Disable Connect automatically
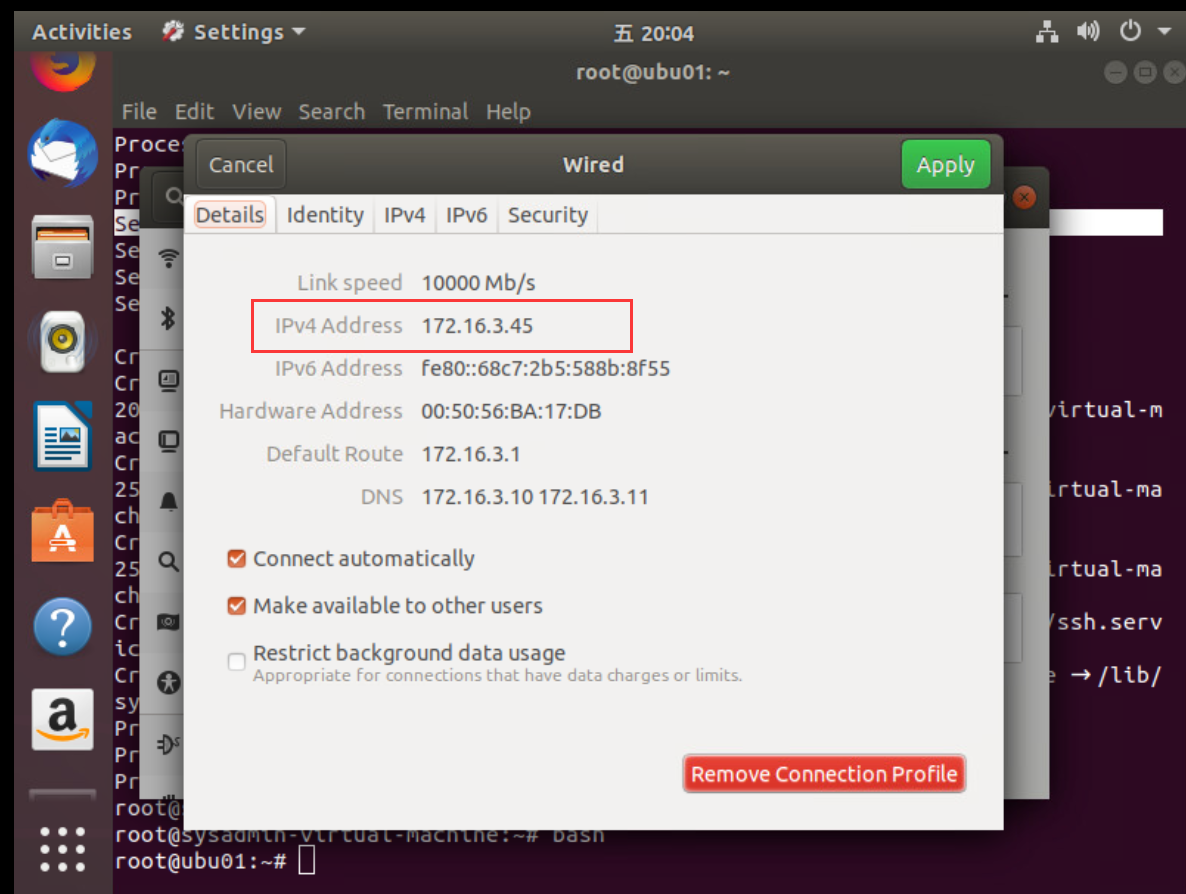The image size is (1186, 894). click(x=236, y=559)
